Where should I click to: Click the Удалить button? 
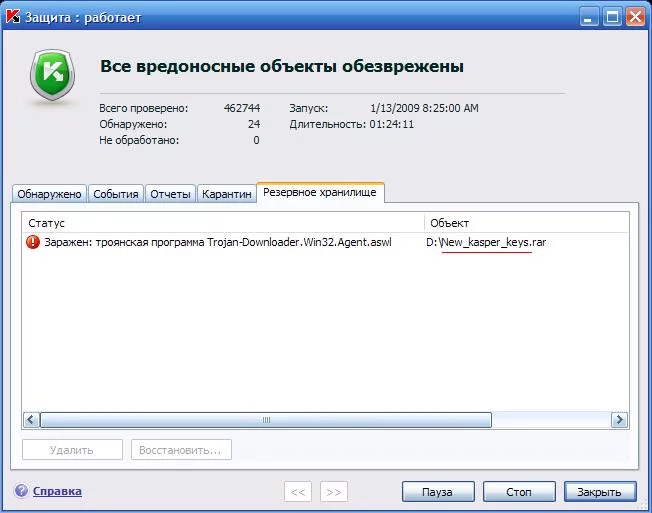point(72,450)
